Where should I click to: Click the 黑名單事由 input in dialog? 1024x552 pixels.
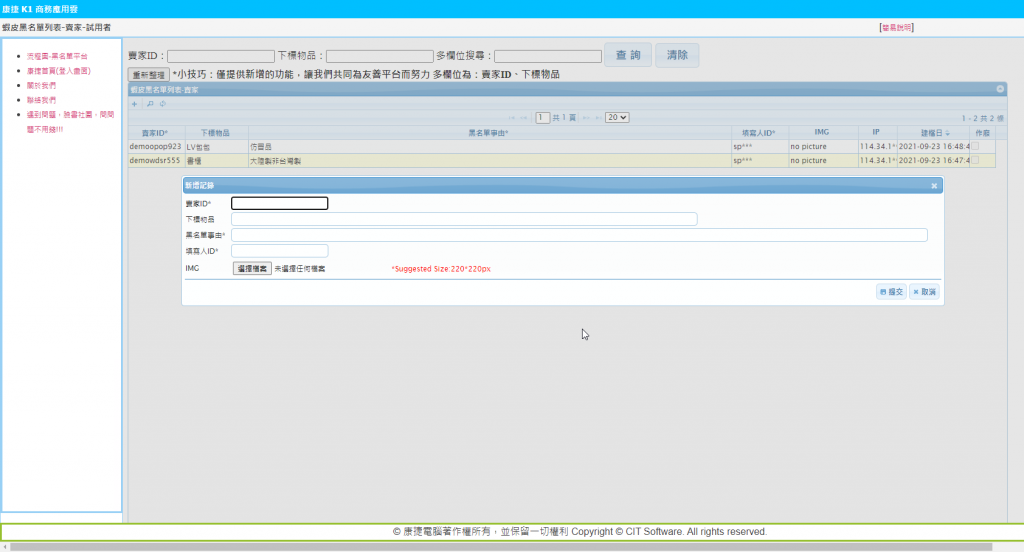click(x=579, y=235)
